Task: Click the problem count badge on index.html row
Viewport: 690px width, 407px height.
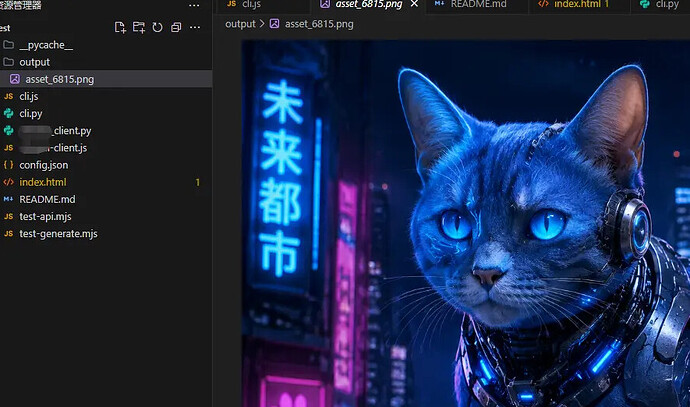Action: pos(198,182)
